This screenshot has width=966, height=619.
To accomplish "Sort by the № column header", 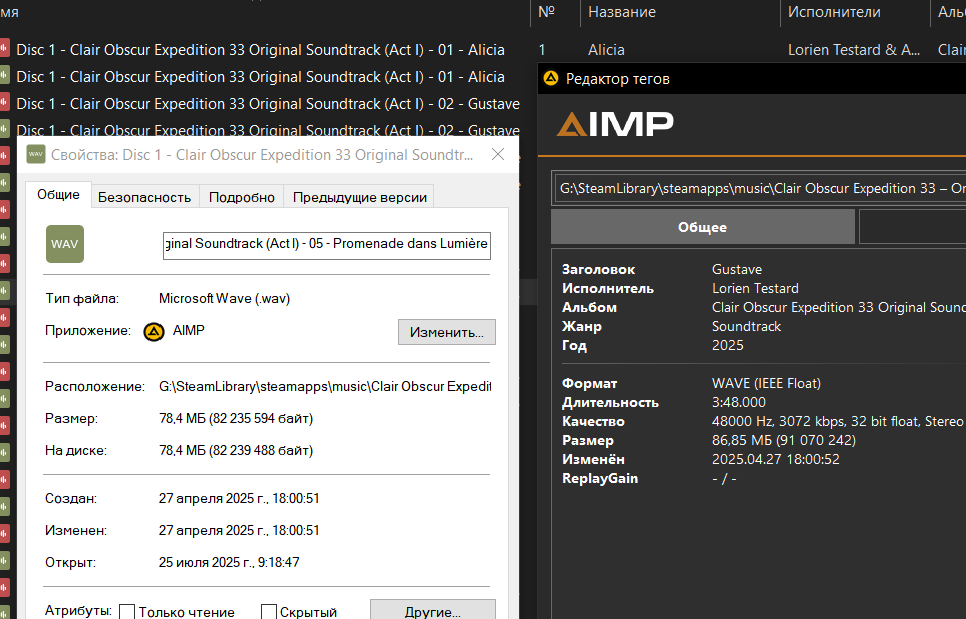I will click(x=546, y=12).
